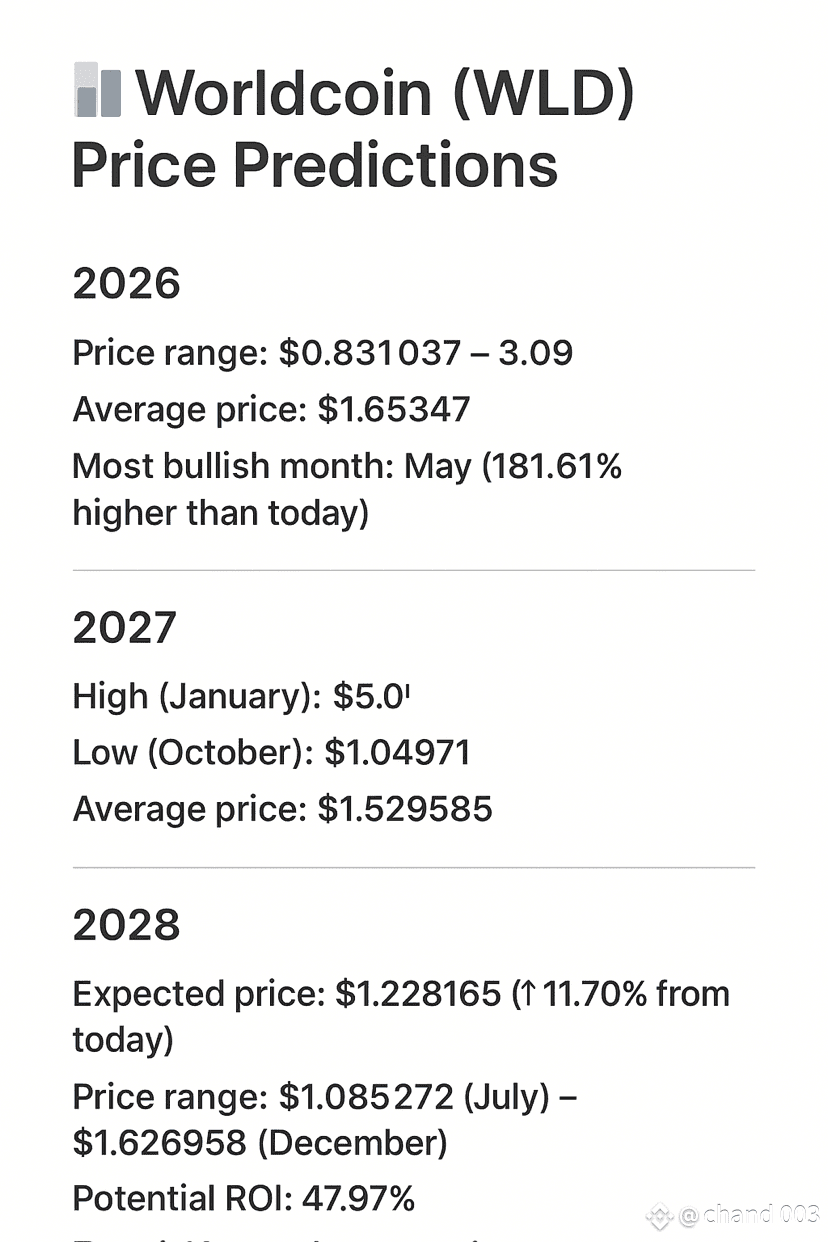Click the Expected price $1.228165 line
This screenshot has width=828, height=1242.
[x=401, y=1016]
